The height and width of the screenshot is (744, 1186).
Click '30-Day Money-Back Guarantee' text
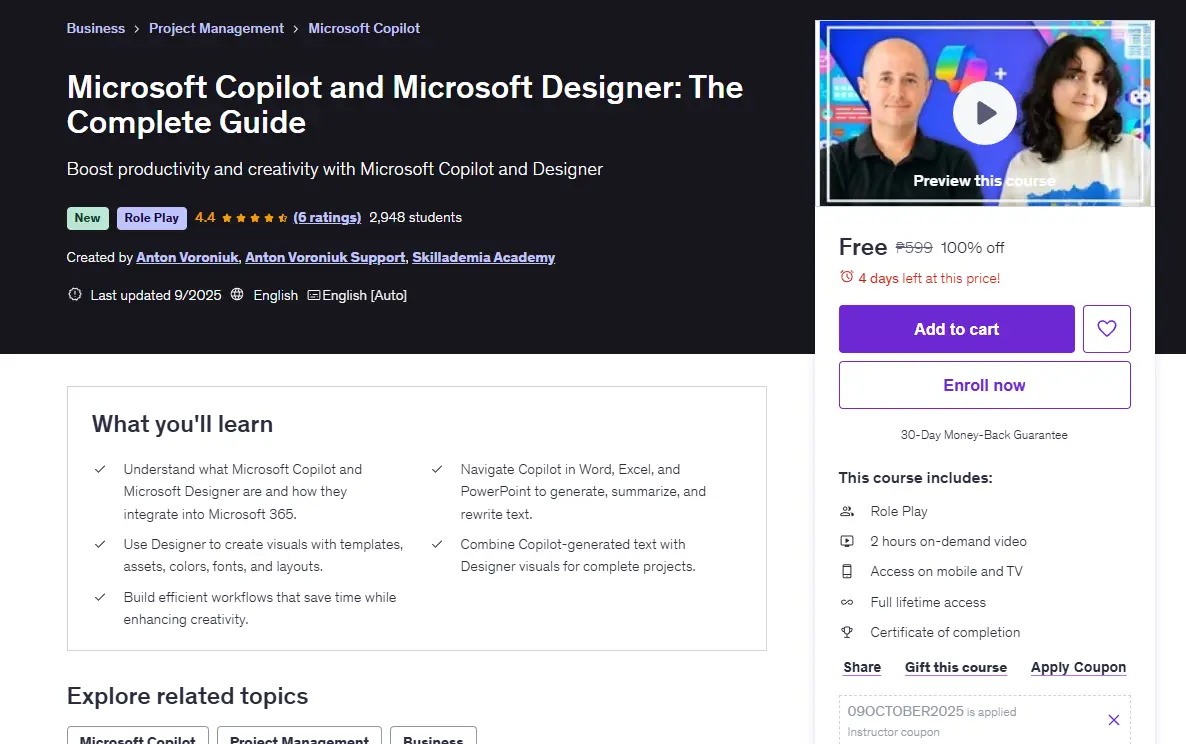click(x=984, y=435)
